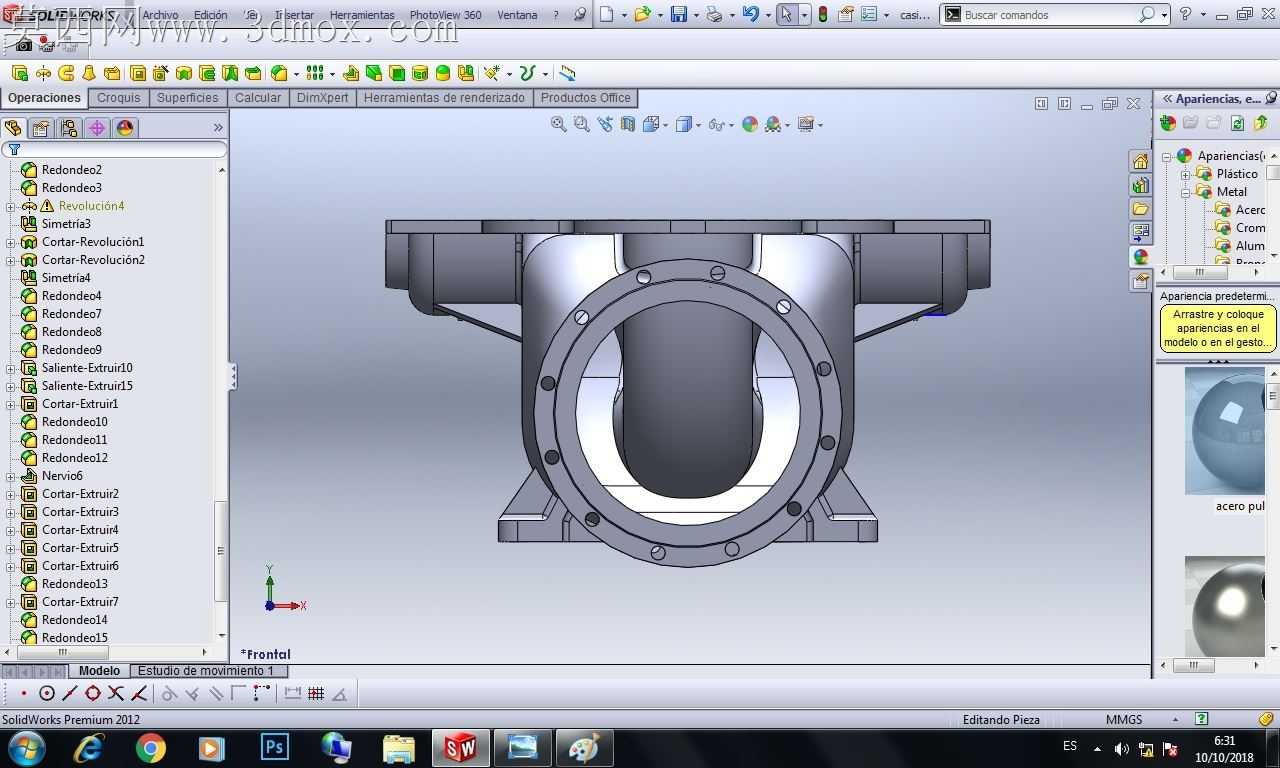Open the PropertyManager tab icon
Image resolution: width=1280 pixels, height=768 pixels.
[x=41, y=128]
